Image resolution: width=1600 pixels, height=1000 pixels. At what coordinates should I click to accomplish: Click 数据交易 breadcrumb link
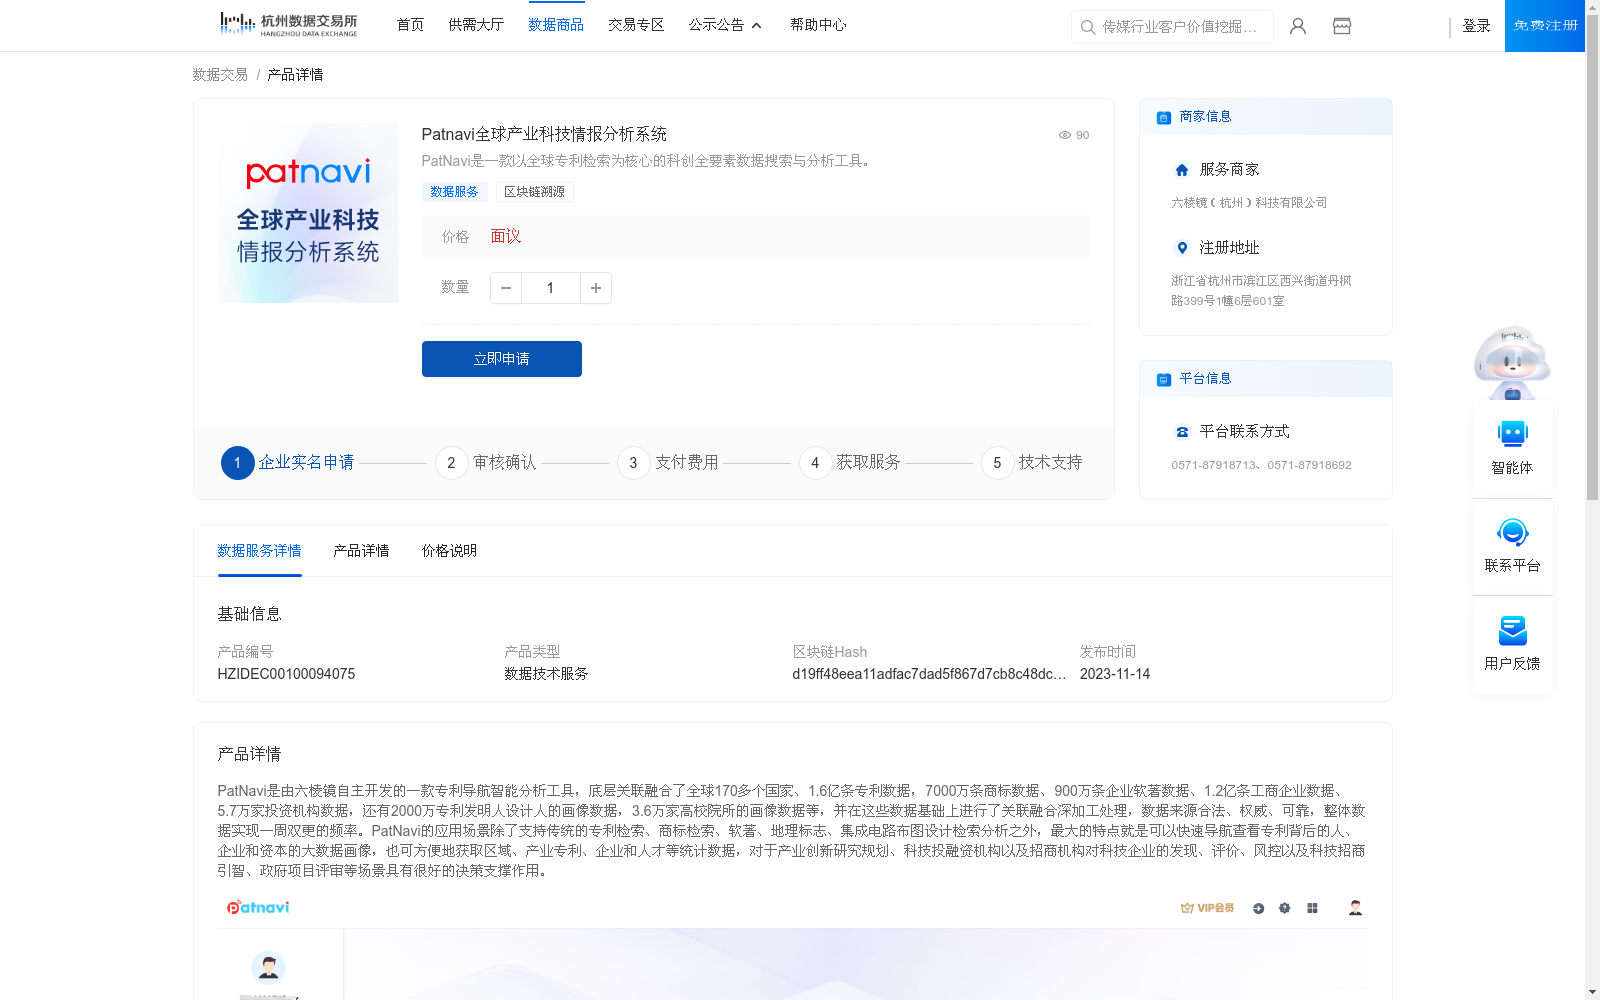220,75
